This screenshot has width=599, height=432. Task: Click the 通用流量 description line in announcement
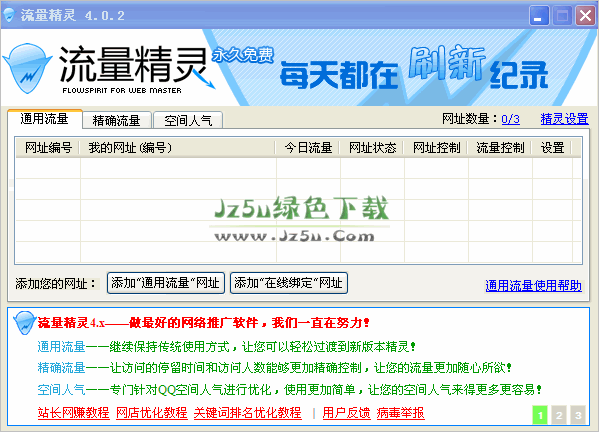[226, 347]
